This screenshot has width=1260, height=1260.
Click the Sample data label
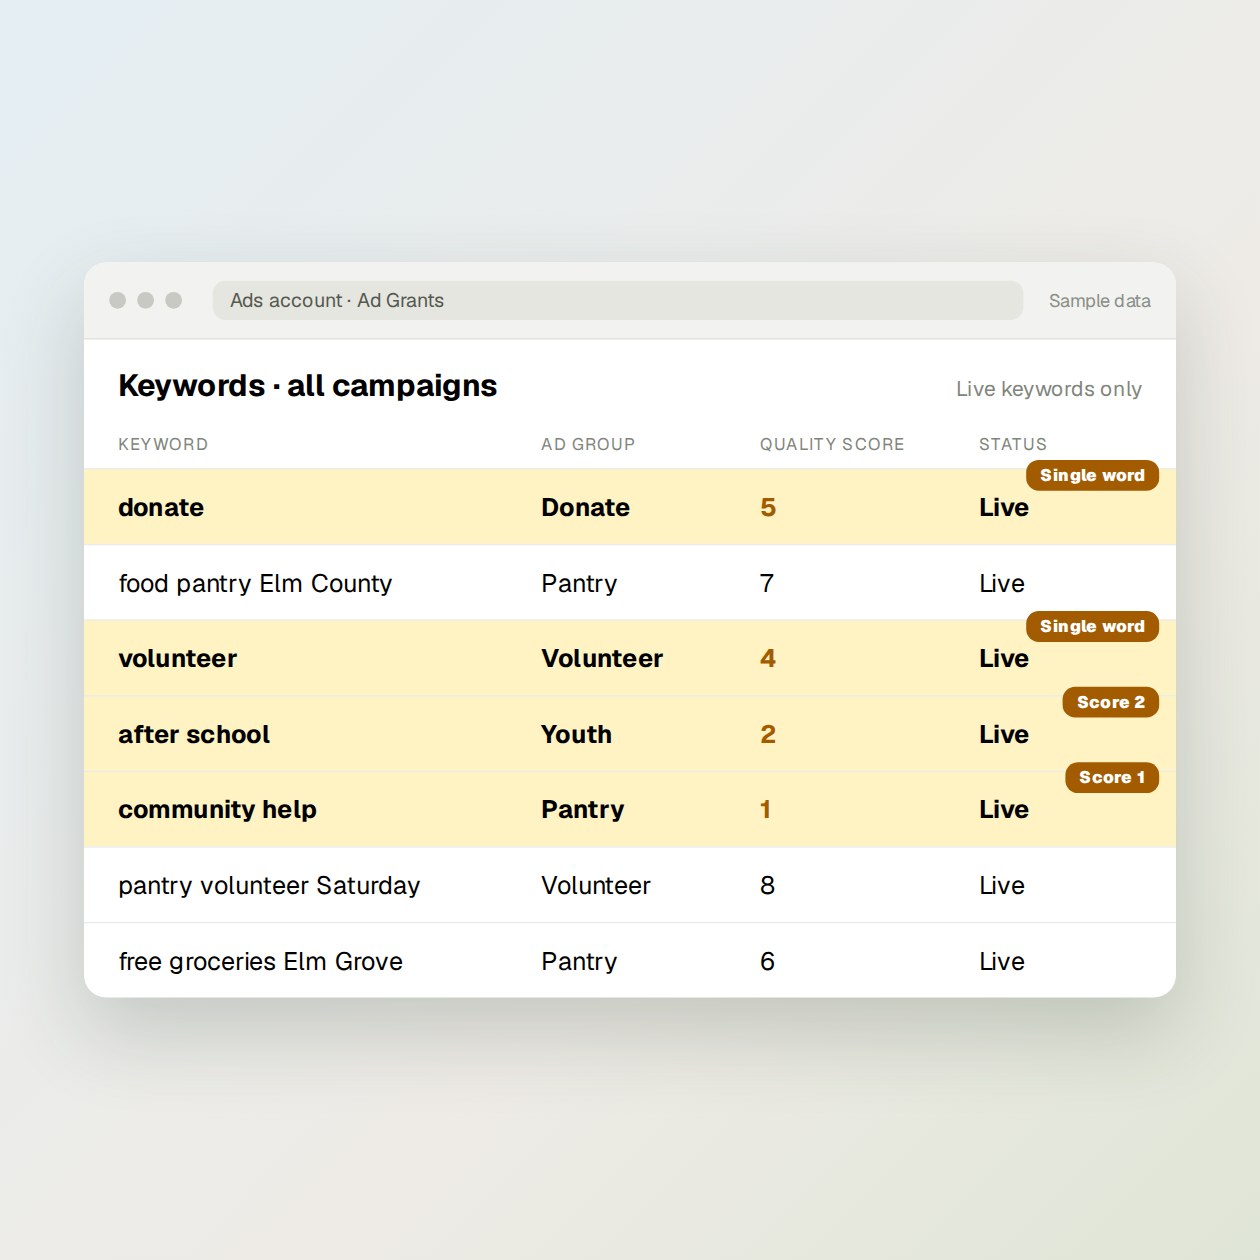pyautogui.click(x=1099, y=301)
